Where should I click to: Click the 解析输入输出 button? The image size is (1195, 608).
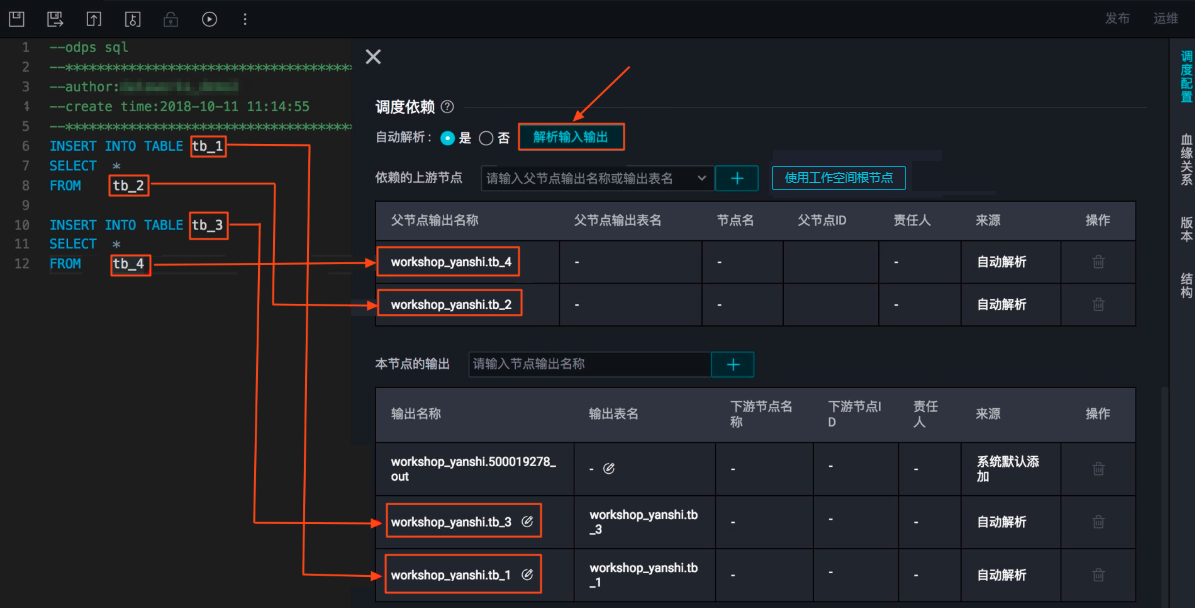(x=571, y=137)
